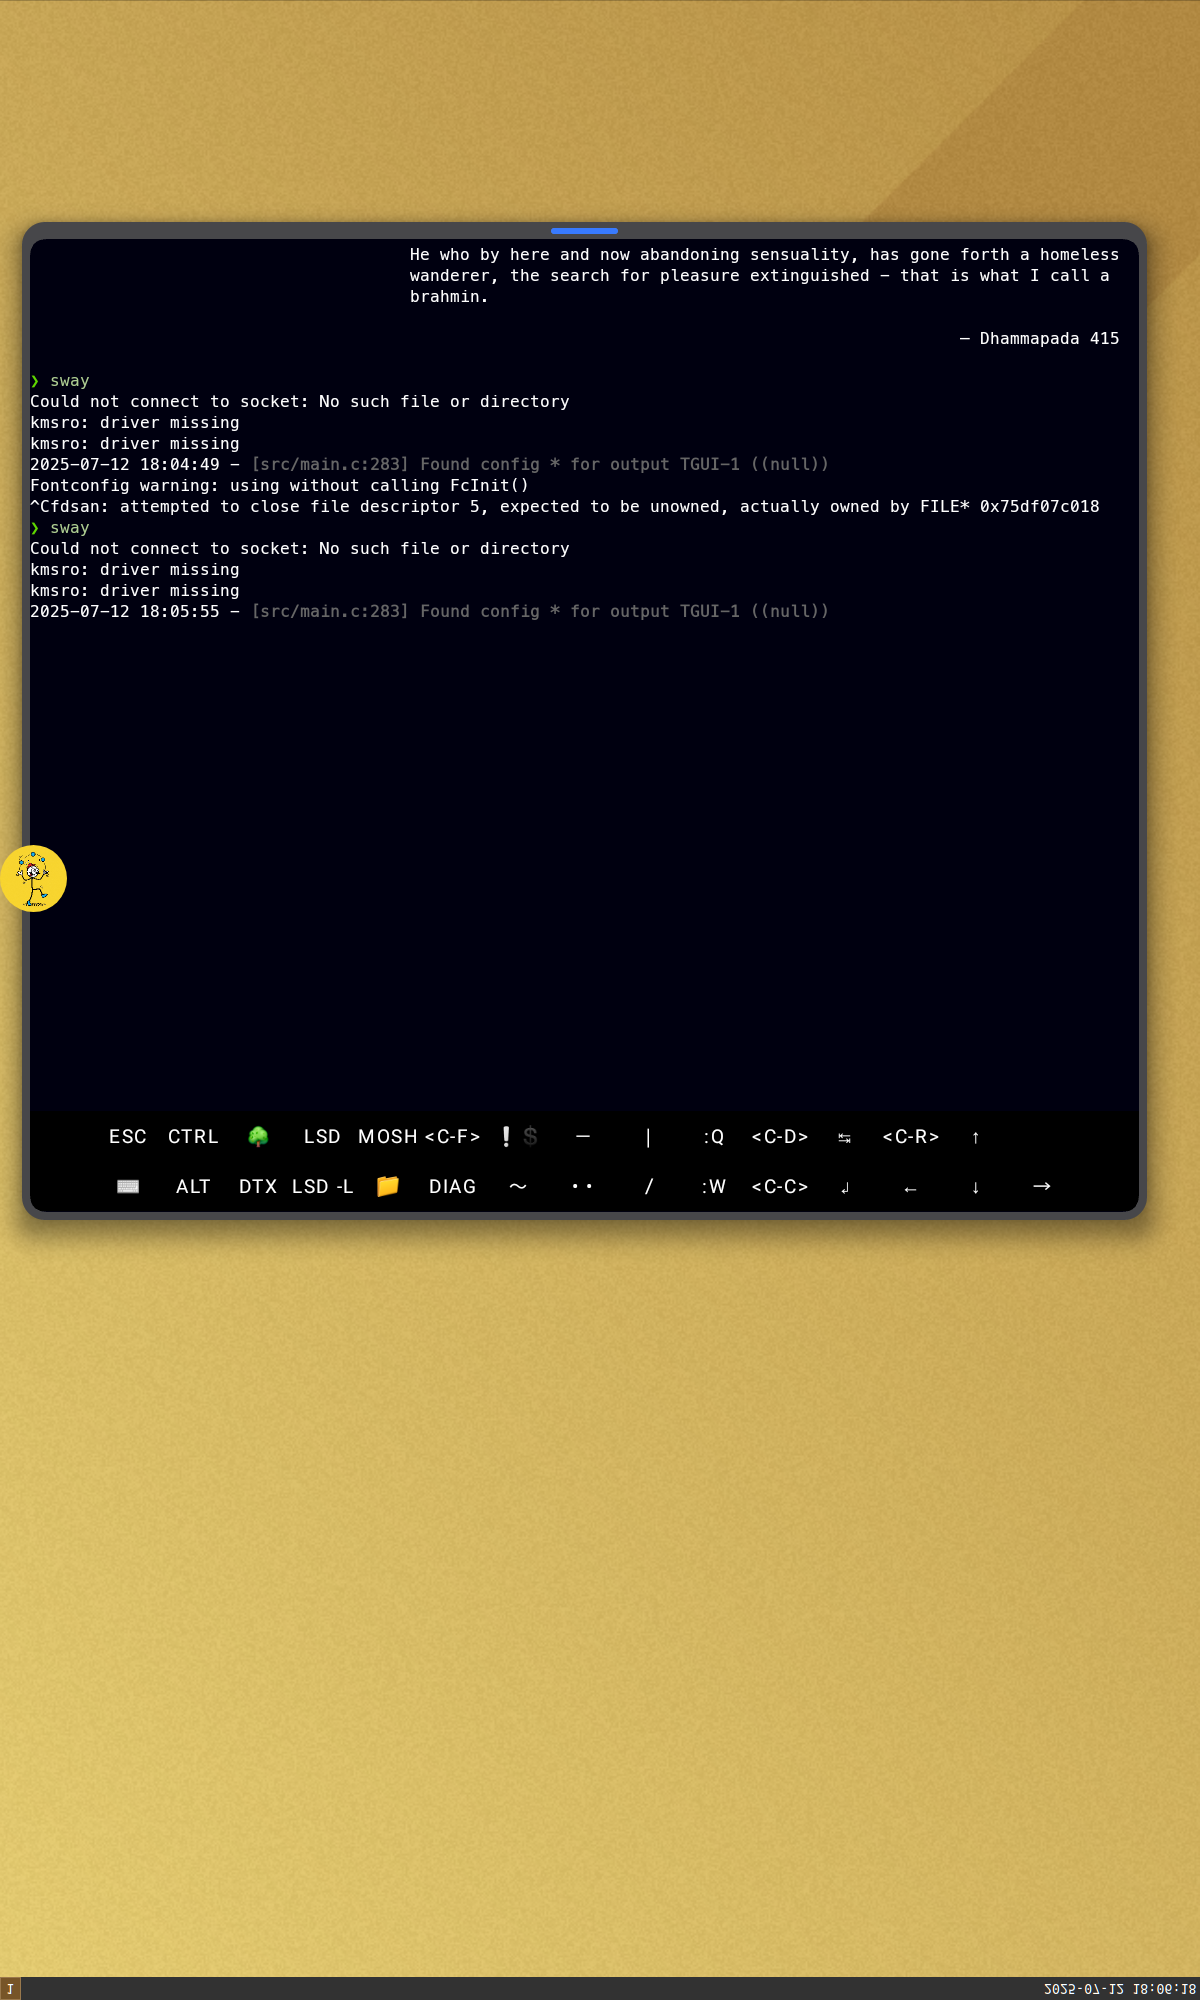
Task: Select workspace 1 in the bottom bar
Action: click(10, 1989)
